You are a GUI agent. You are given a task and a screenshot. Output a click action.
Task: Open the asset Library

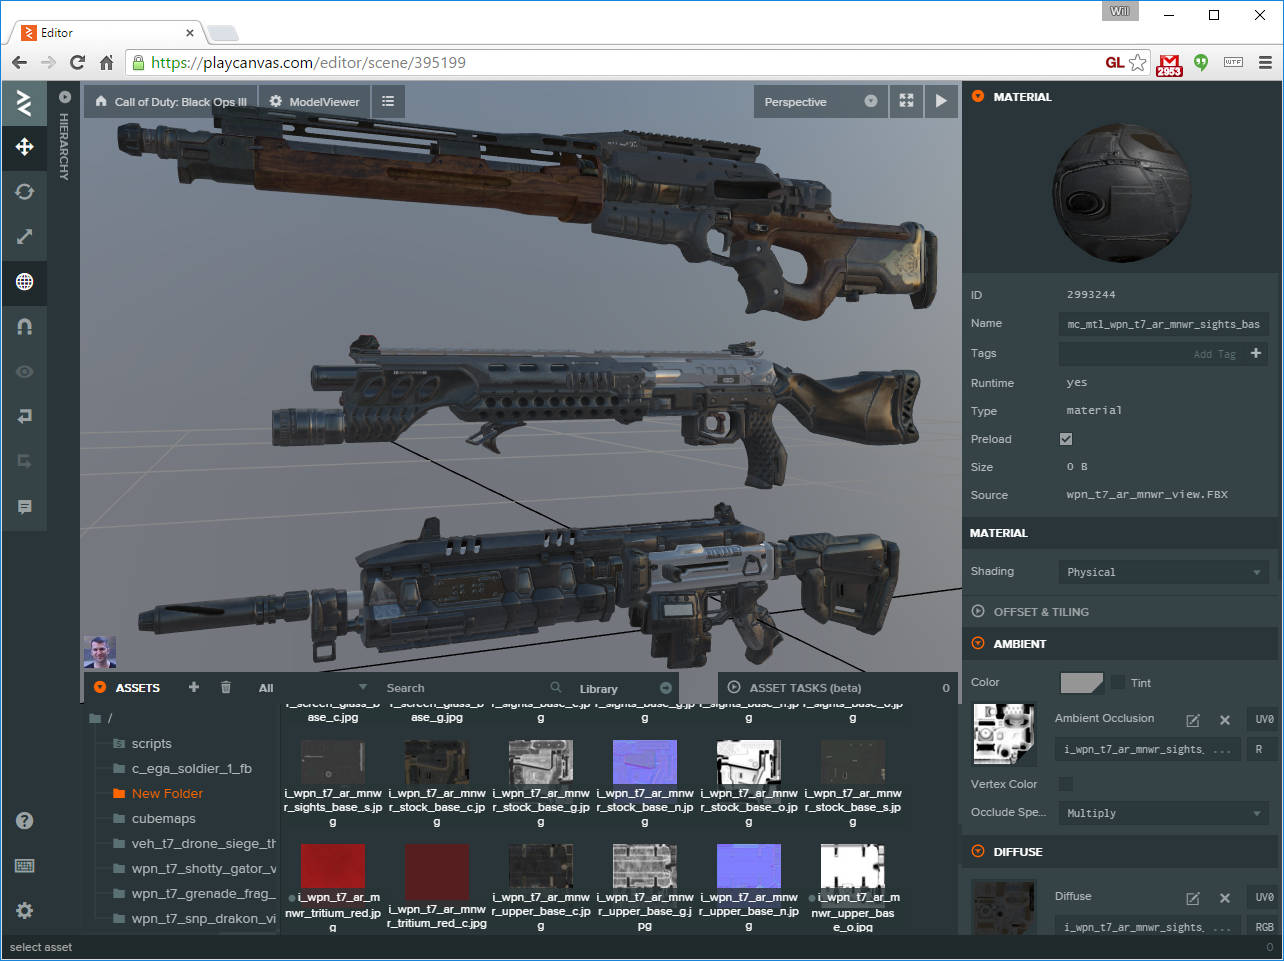pos(598,689)
